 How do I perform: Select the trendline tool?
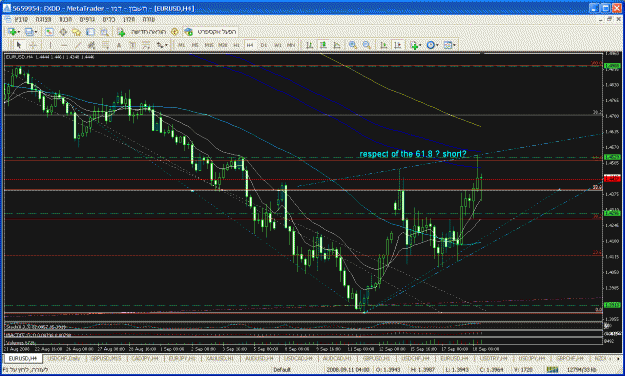pyautogui.click(x=78, y=45)
